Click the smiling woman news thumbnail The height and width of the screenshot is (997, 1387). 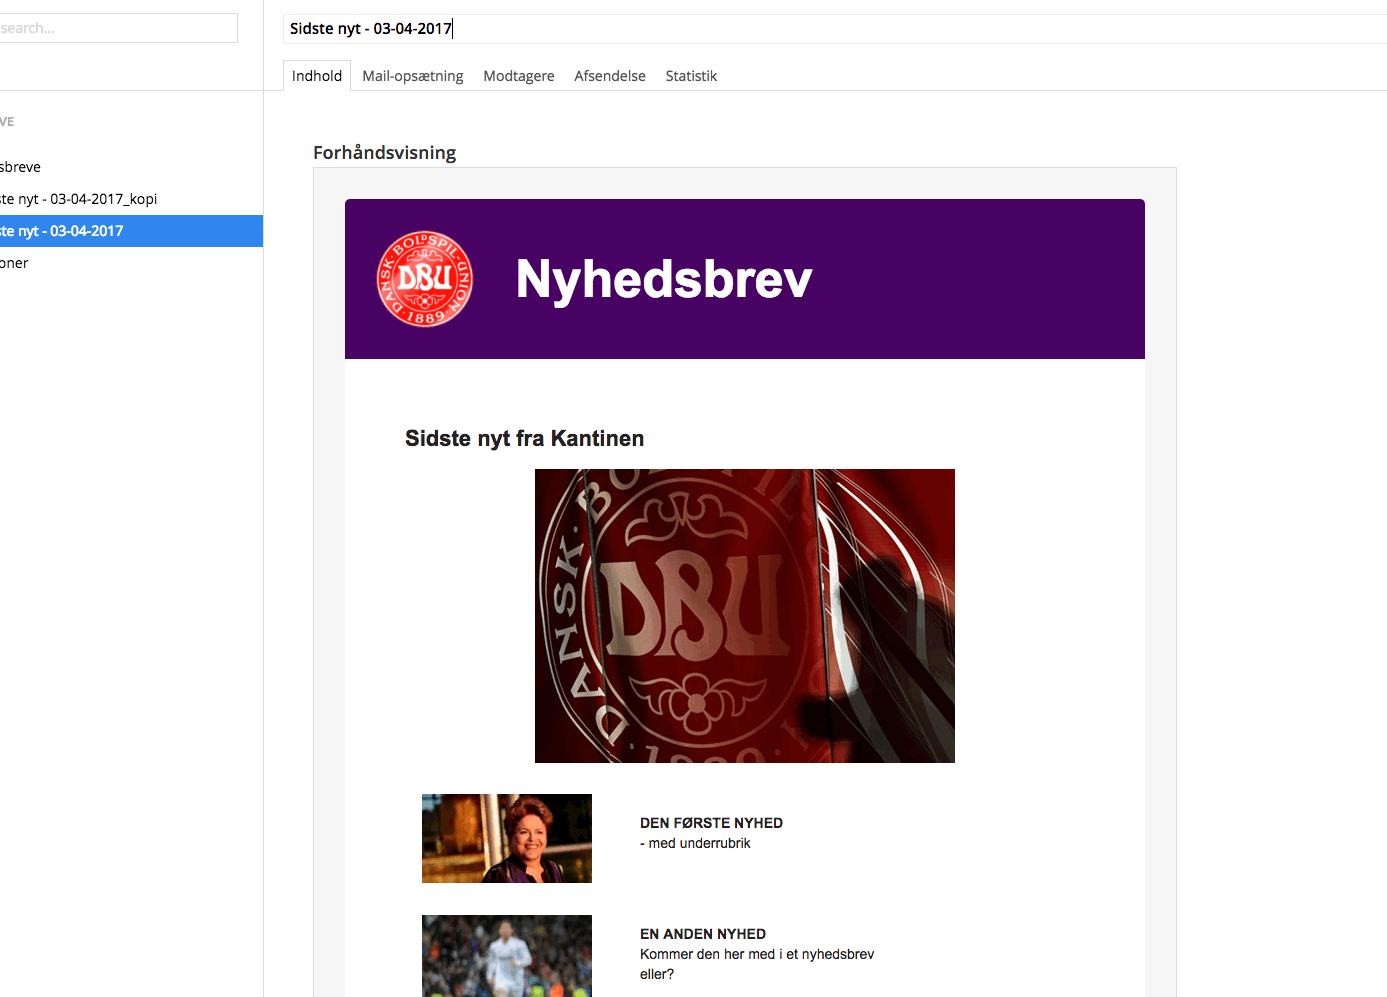(x=506, y=838)
